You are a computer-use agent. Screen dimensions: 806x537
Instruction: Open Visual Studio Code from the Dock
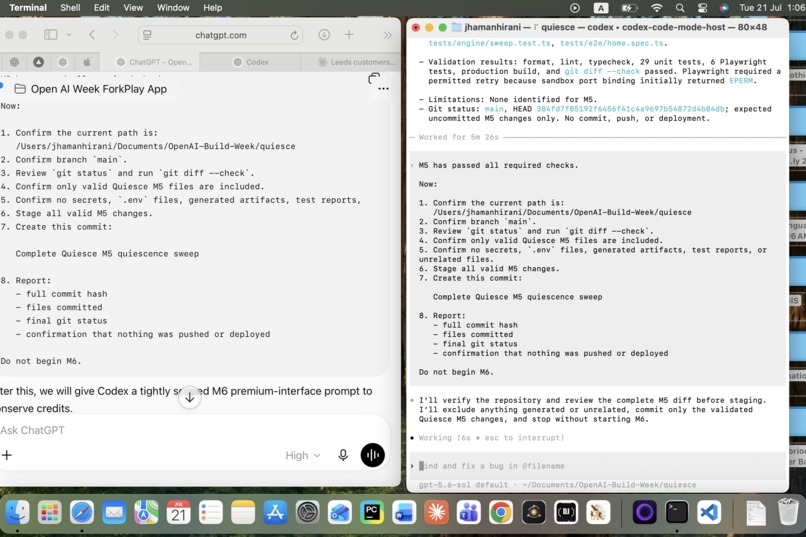[x=709, y=512]
